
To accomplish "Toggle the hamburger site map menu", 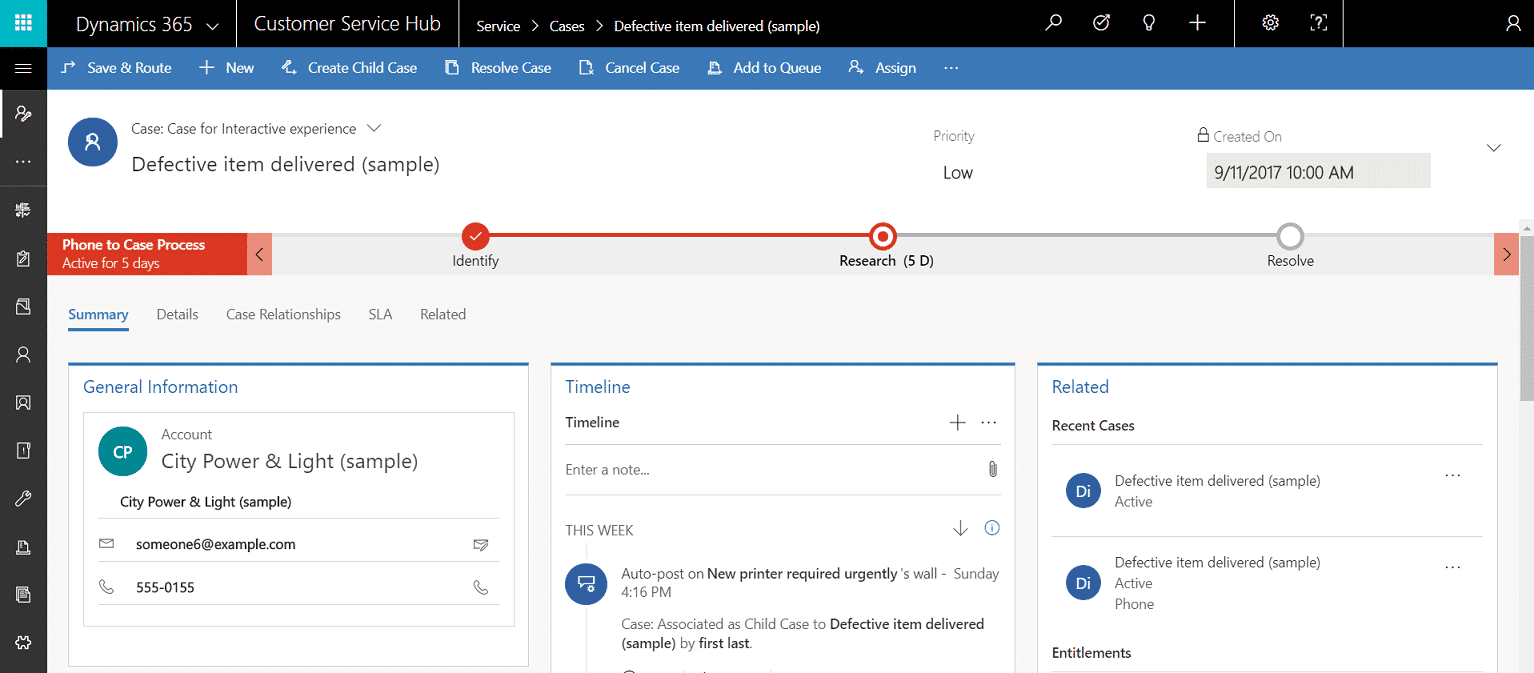I will 23,68.
